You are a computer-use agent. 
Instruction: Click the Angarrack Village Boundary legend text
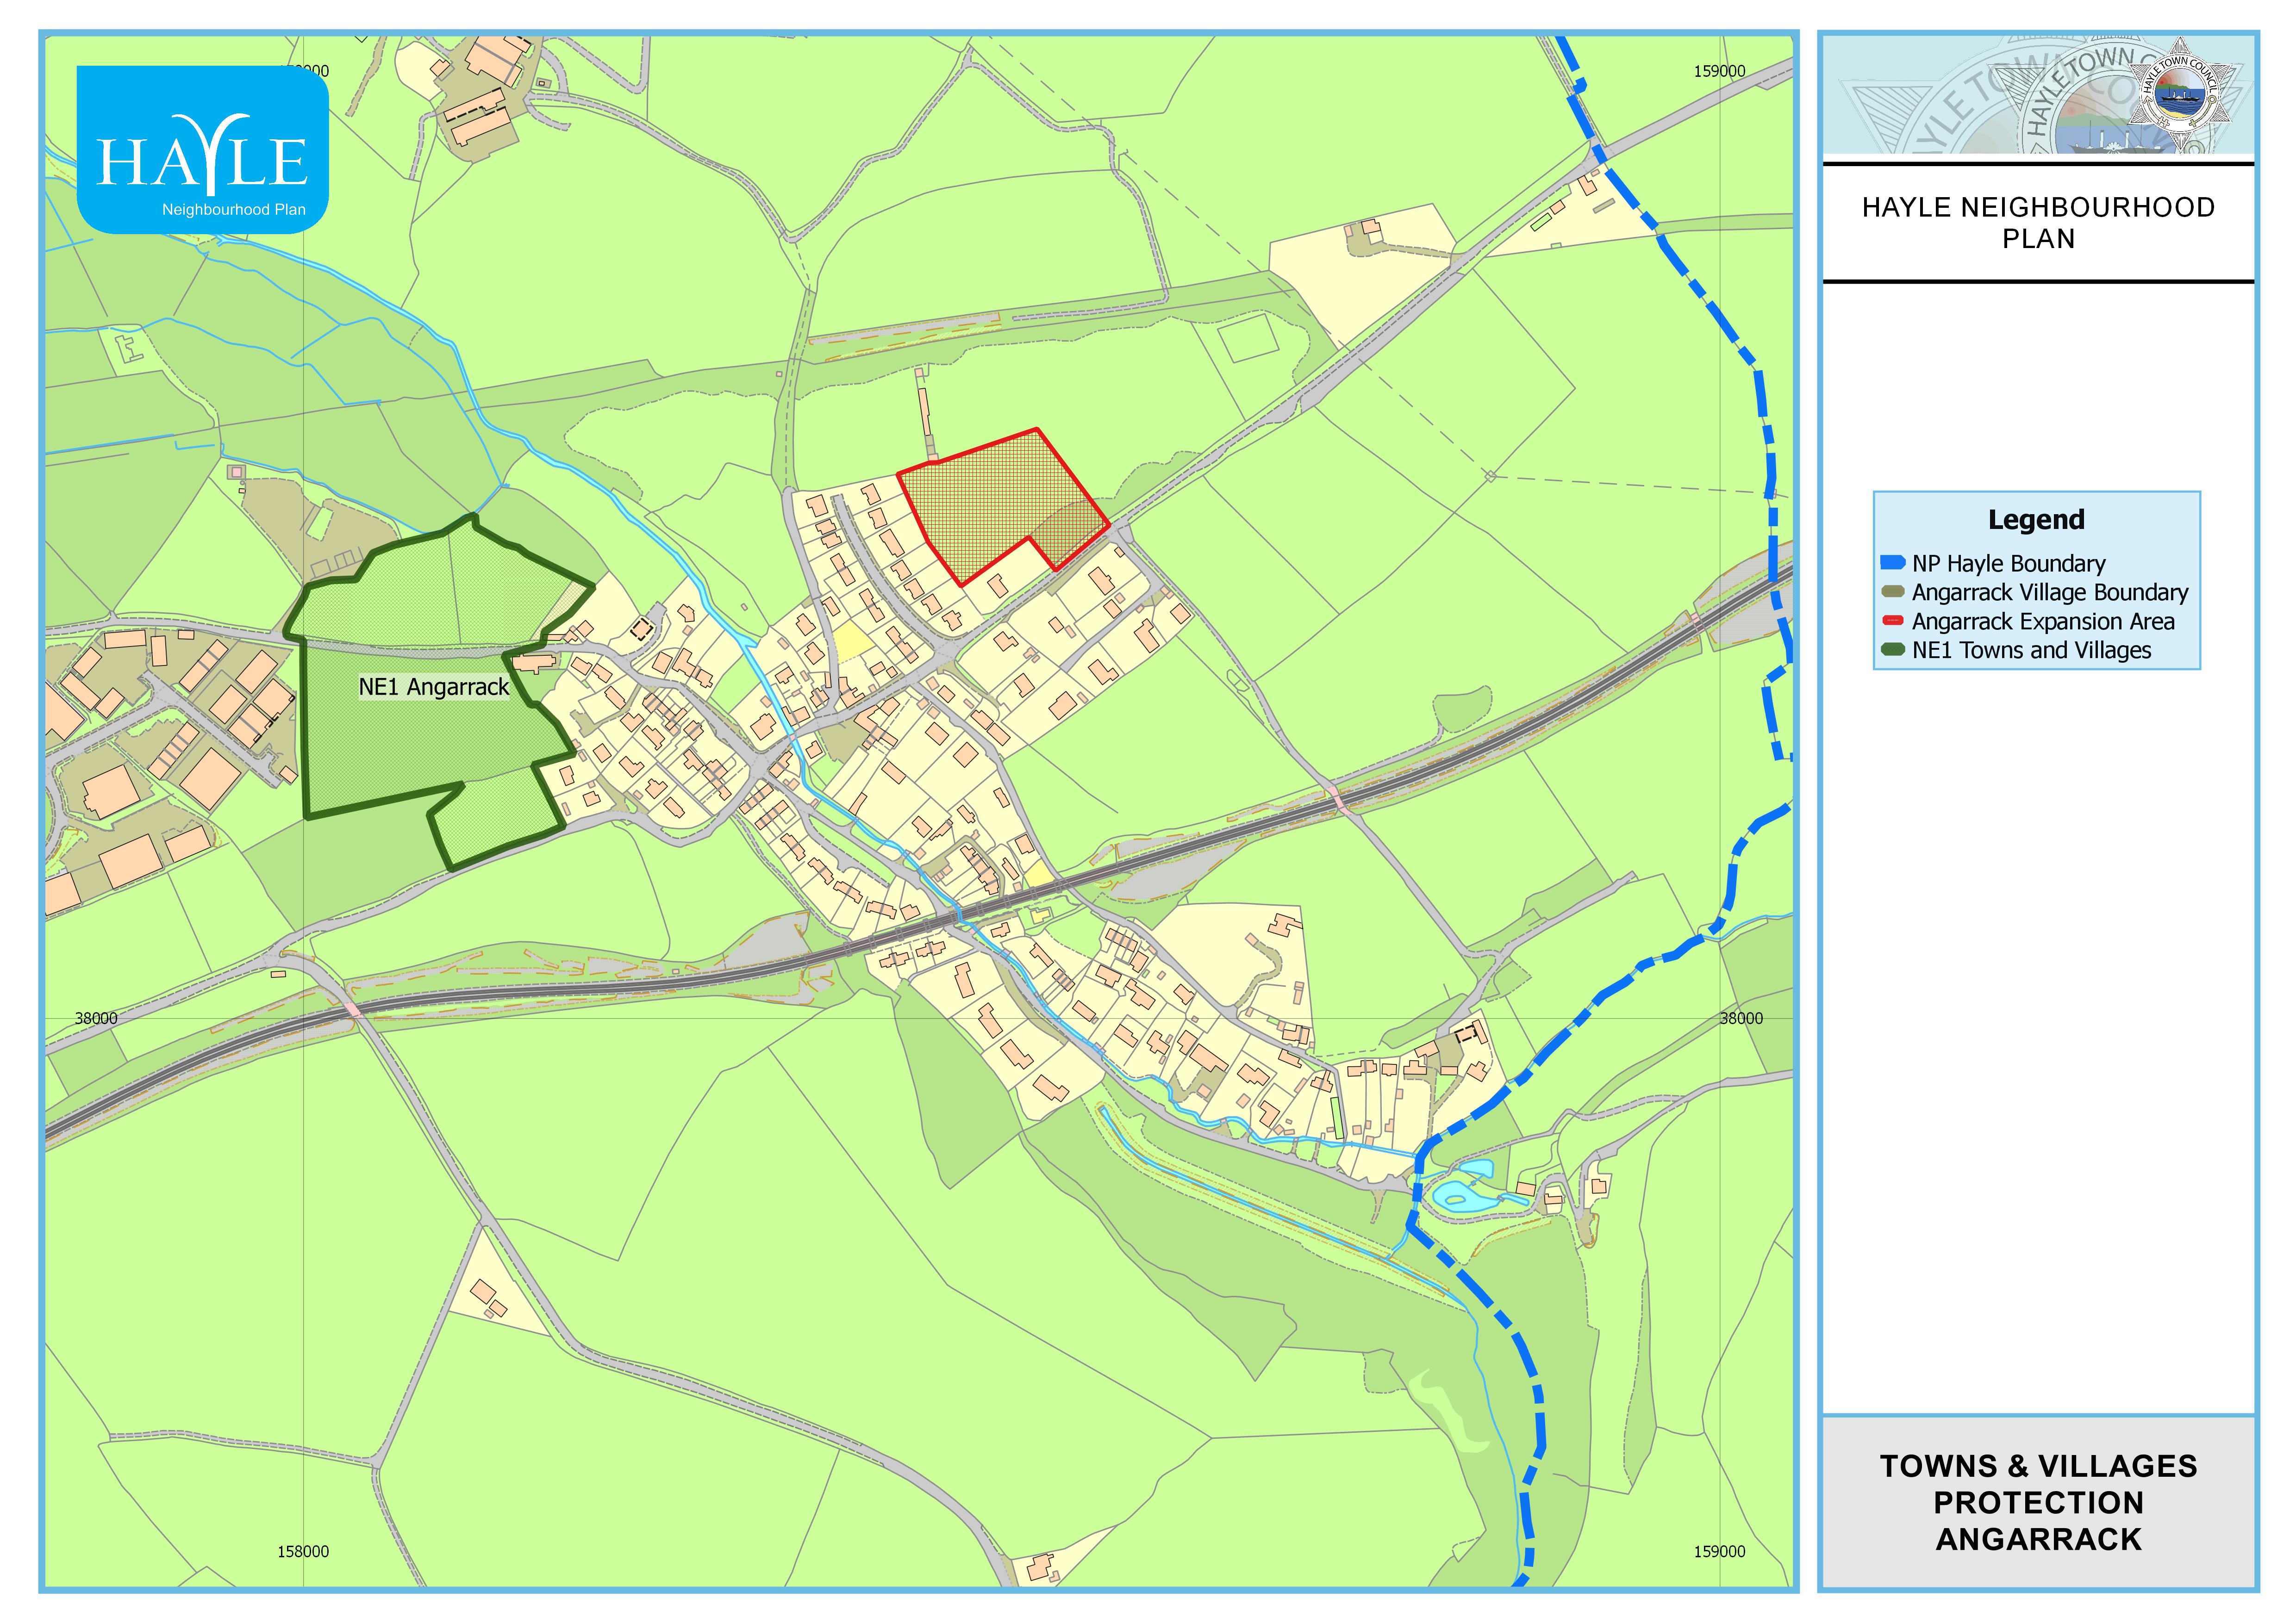(x=2050, y=592)
